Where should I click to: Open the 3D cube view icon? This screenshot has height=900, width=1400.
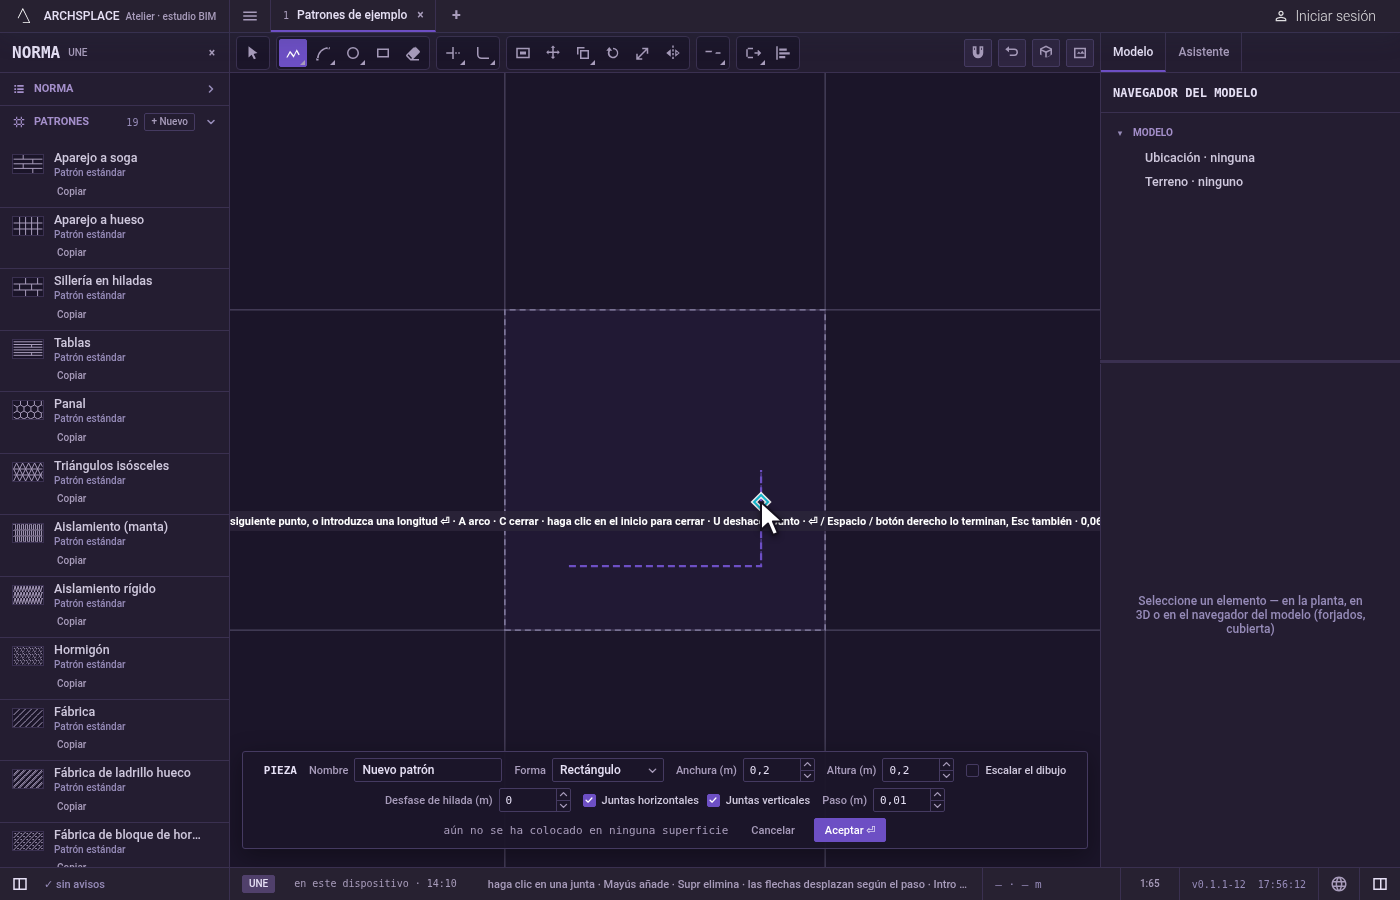pyautogui.click(x=1046, y=53)
